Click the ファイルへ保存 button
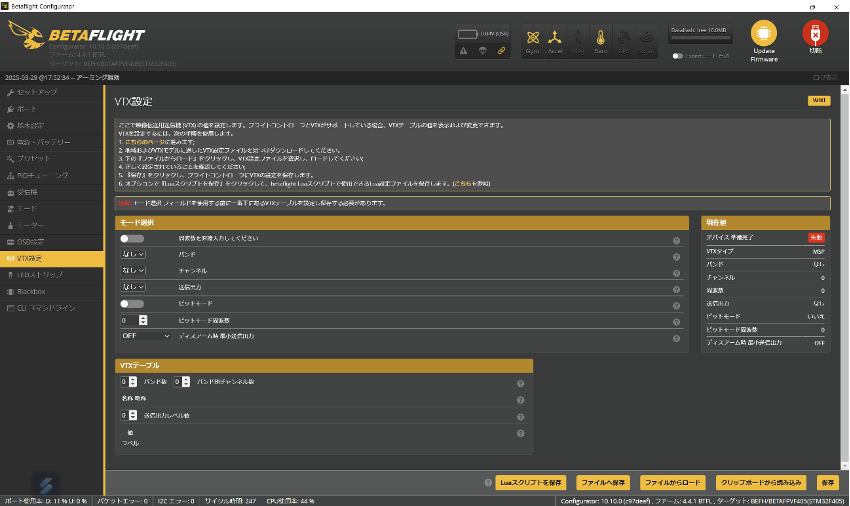The width and height of the screenshot is (850, 506). point(603,483)
